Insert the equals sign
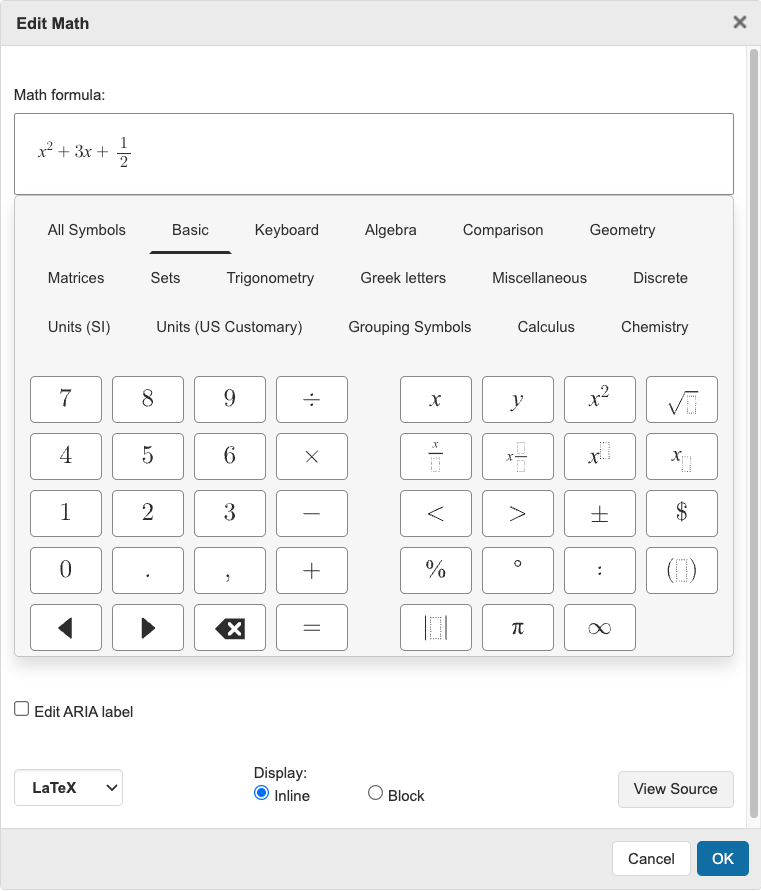This screenshot has width=761, height=891. (x=311, y=627)
